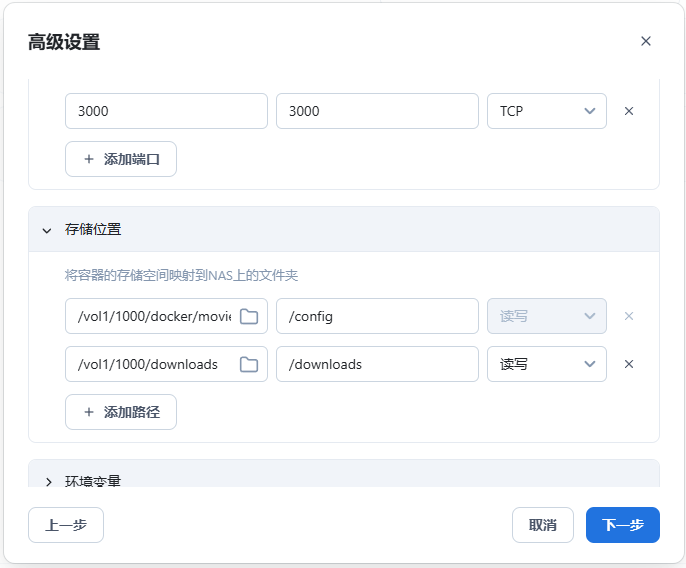Image resolution: width=686 pixels, height=568 pixels.
Task: Click the 添加路径 button
Action: tap(121, 412)
